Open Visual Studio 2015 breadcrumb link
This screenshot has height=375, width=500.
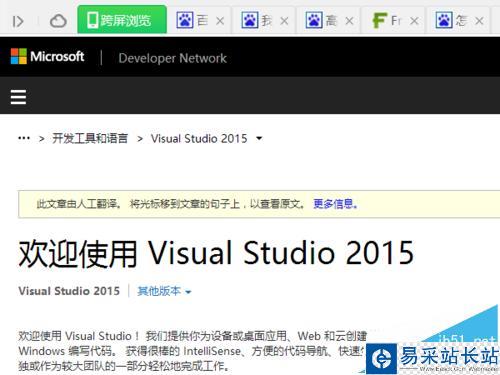click(199, 138)
